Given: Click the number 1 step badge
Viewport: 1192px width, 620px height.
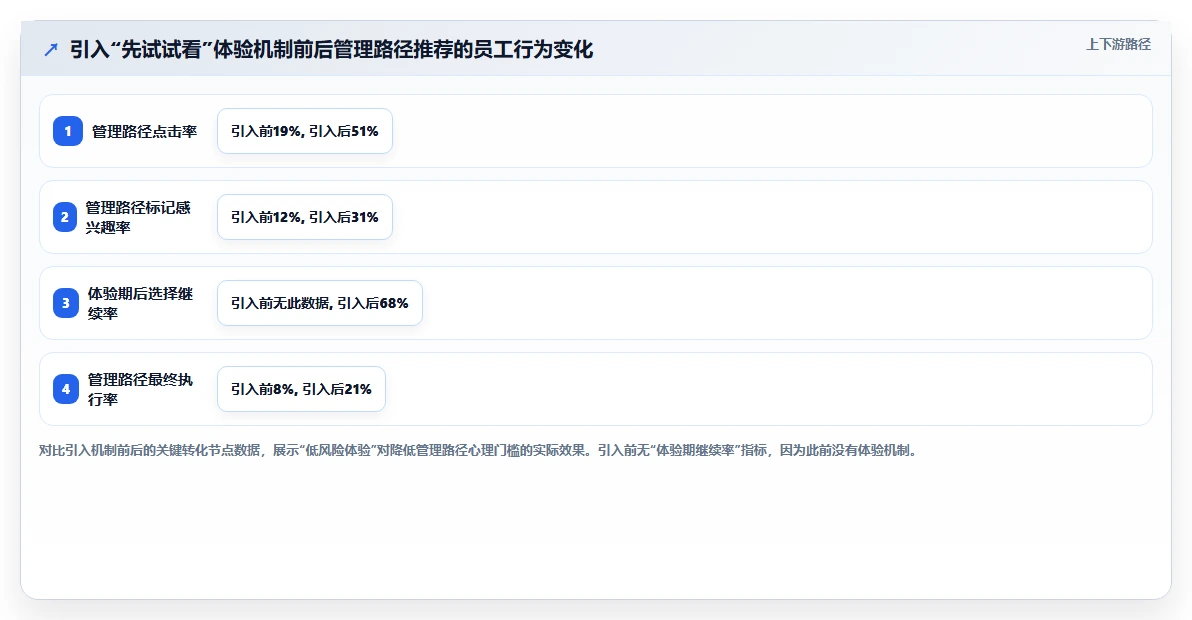Looking at the screenshot, I should pos(68,131).
